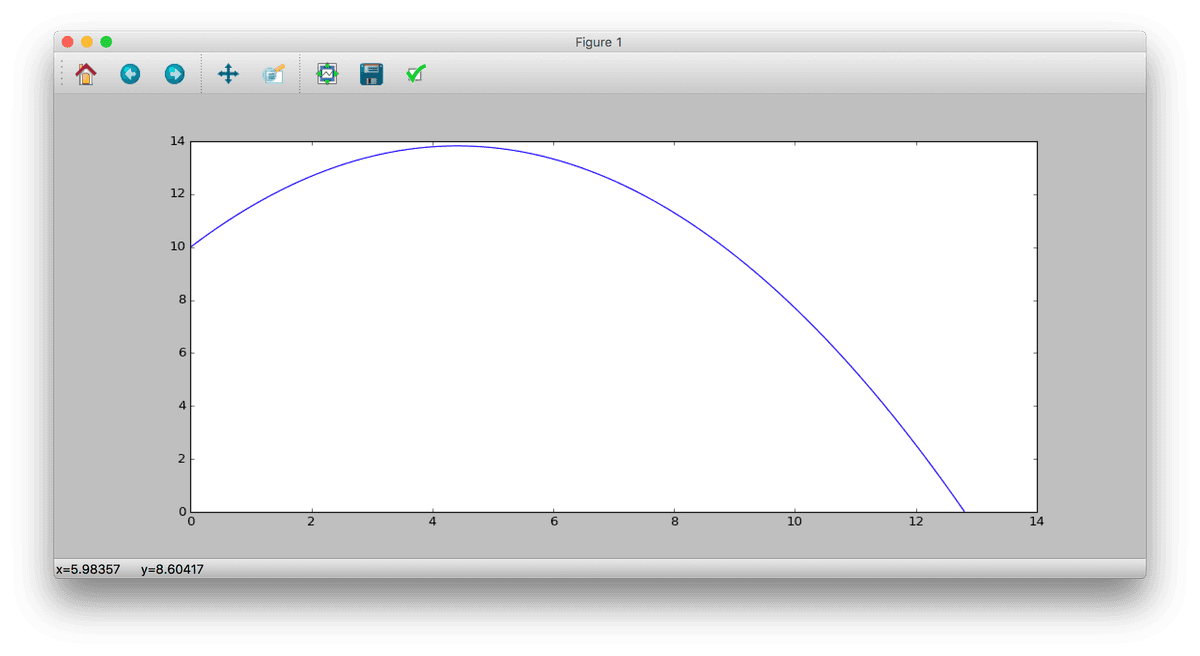Viewport: 1200px width, 656px height.
Task: Click the toolbar's dotted grip handle
Action: [x=62, y=74]
